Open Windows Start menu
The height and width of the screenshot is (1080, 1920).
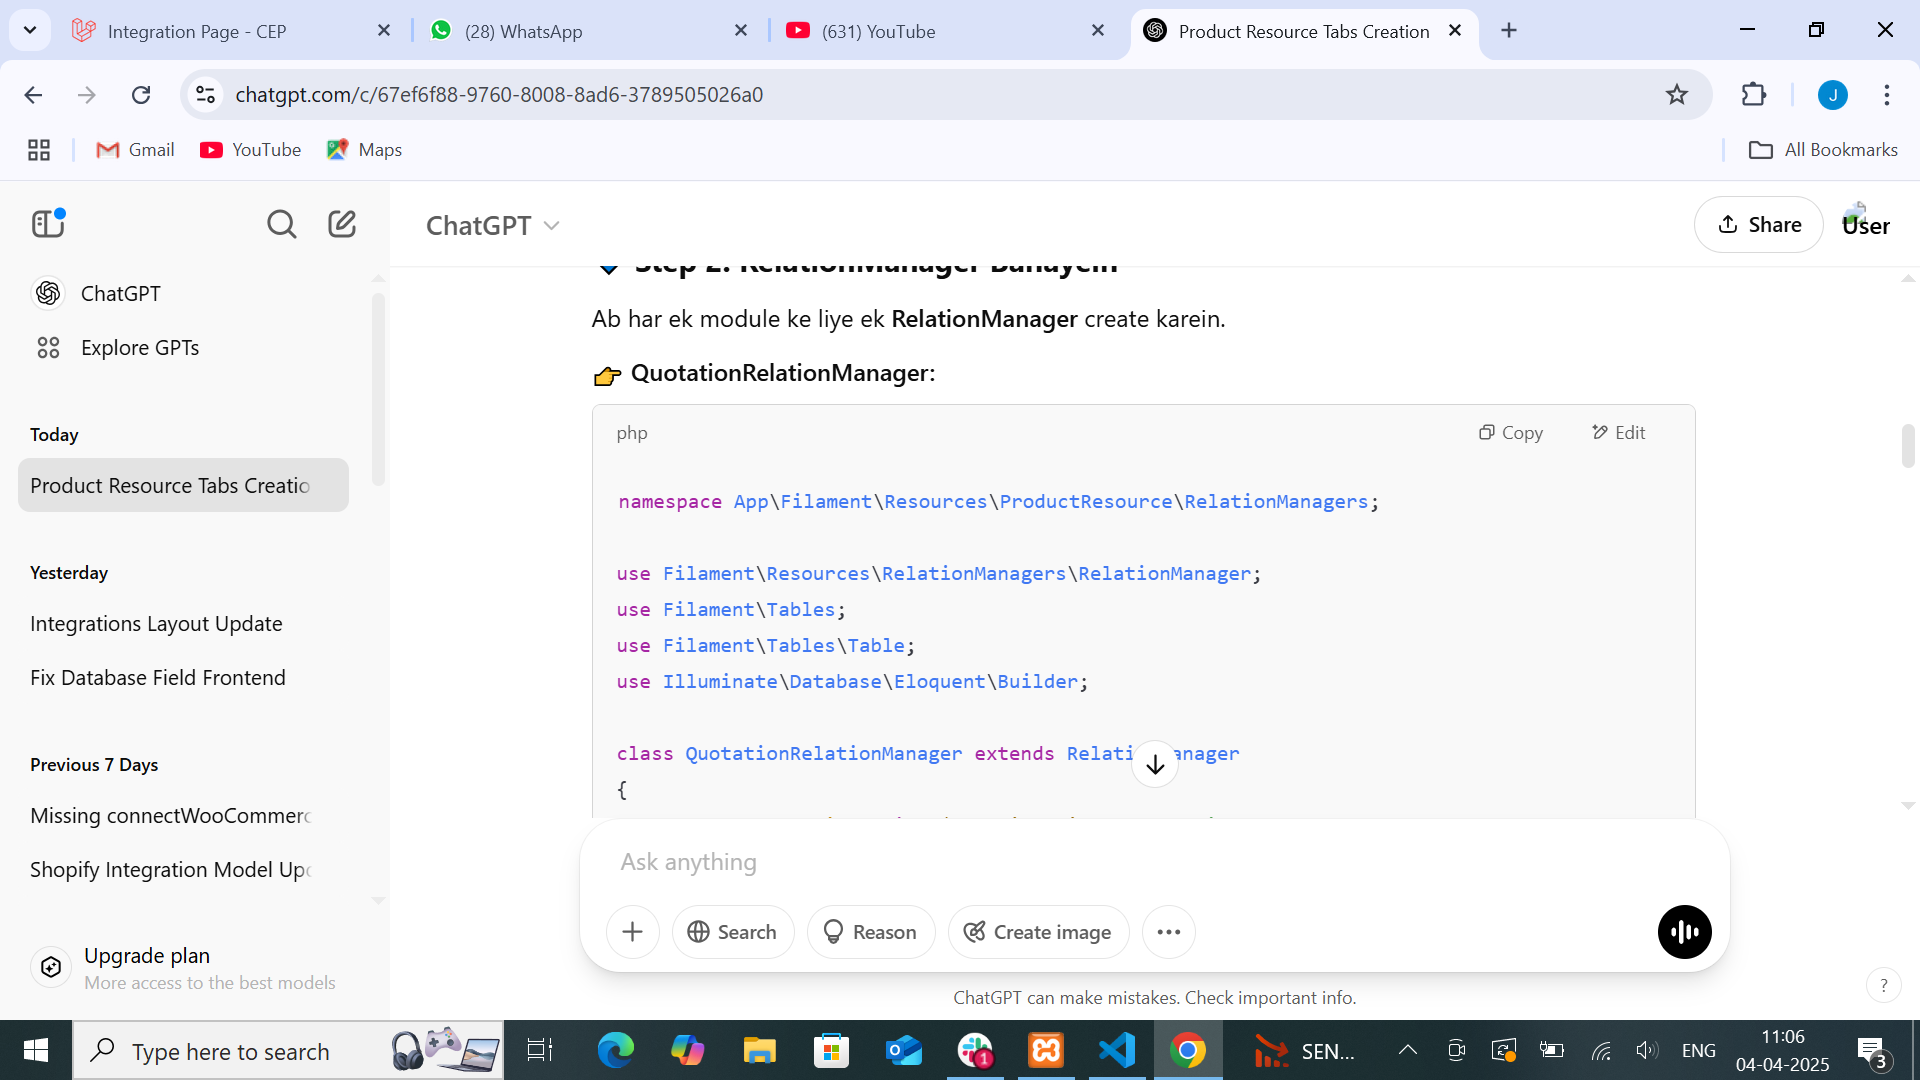36,1050
